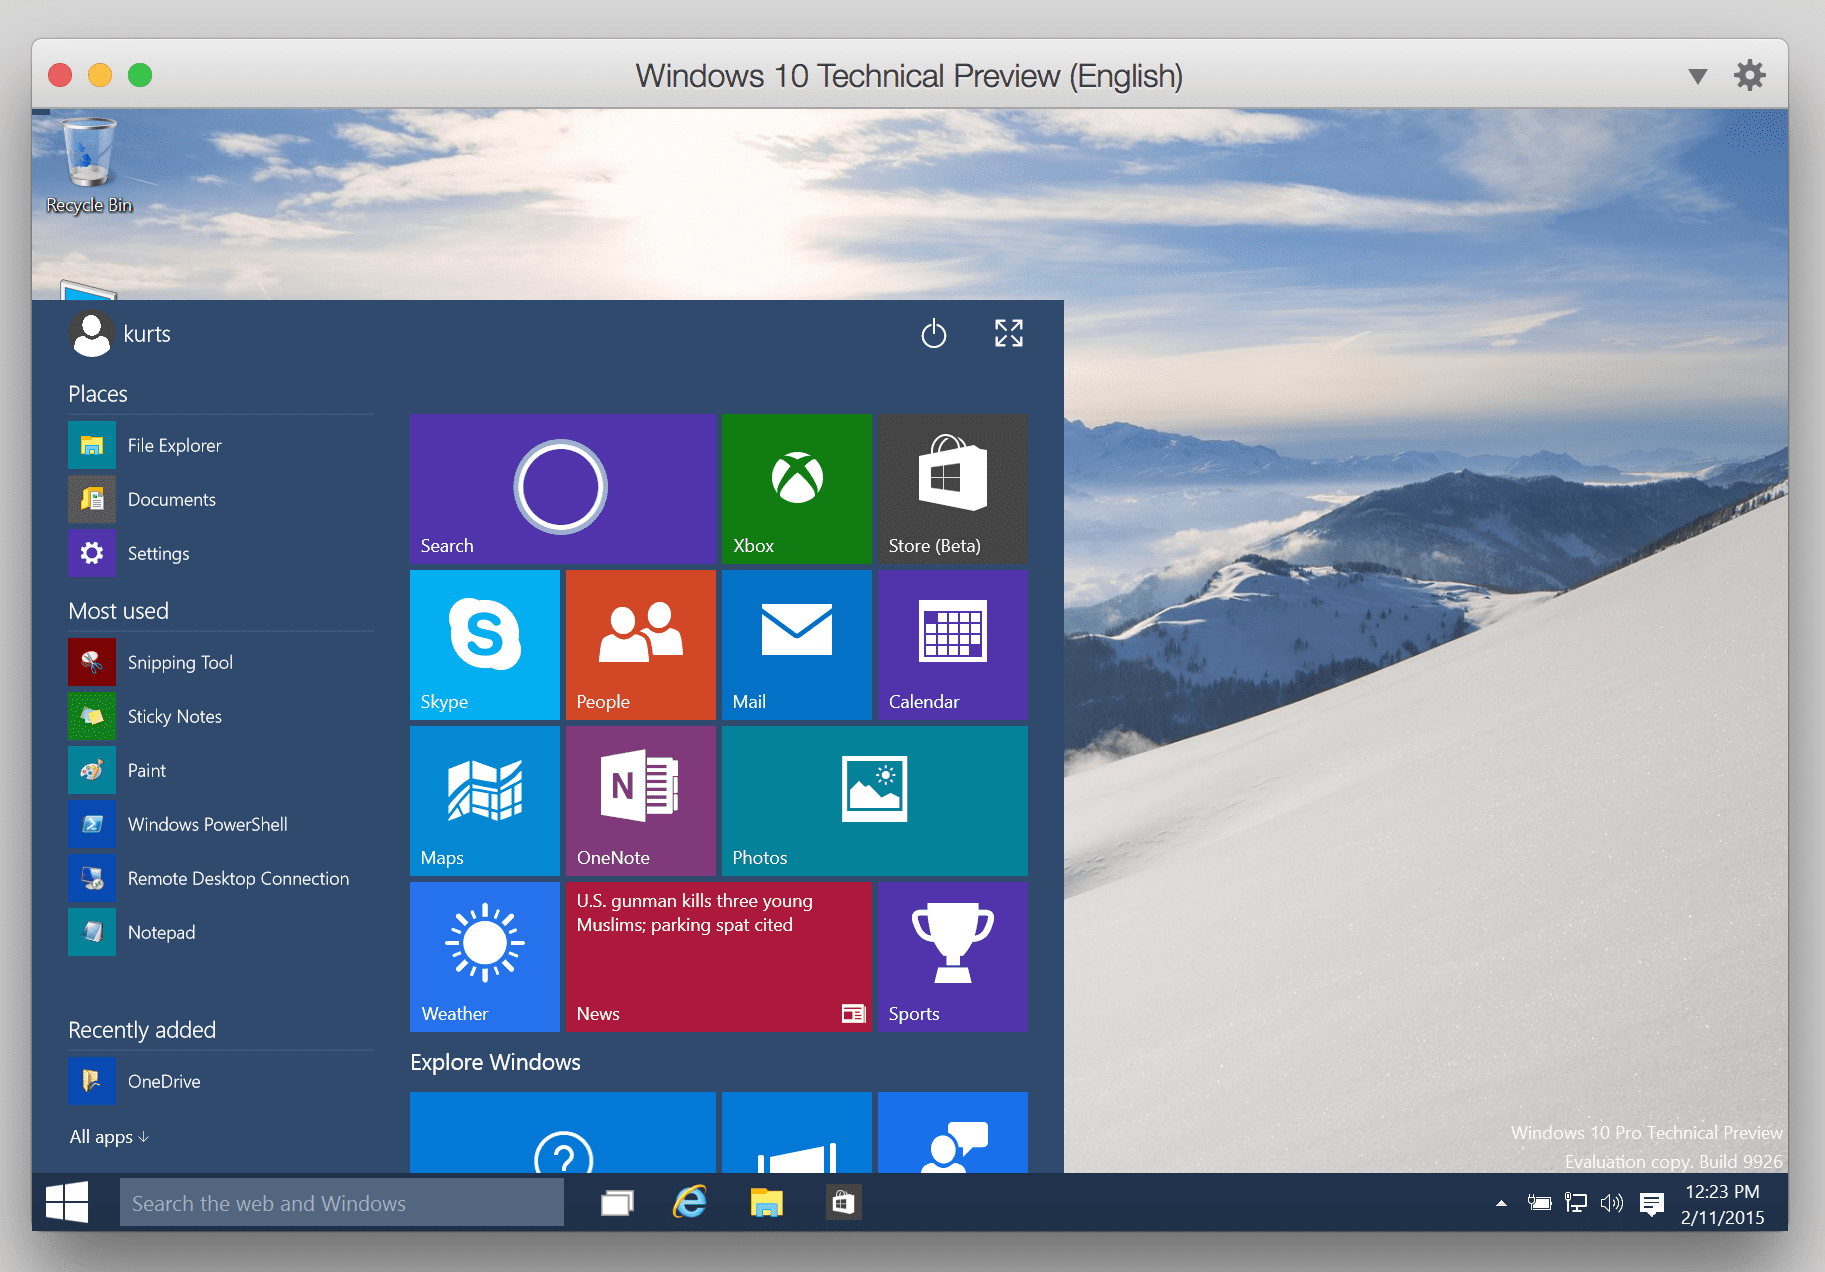The height and width of the screenshot is (1272, 1825).
Task: Open File Explorer from taskbar
Action: pos(767,1203)
